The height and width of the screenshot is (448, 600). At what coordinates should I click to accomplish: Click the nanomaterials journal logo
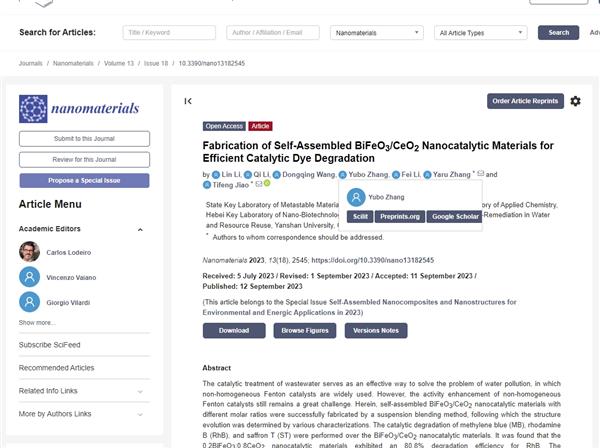tap(80, 109)
